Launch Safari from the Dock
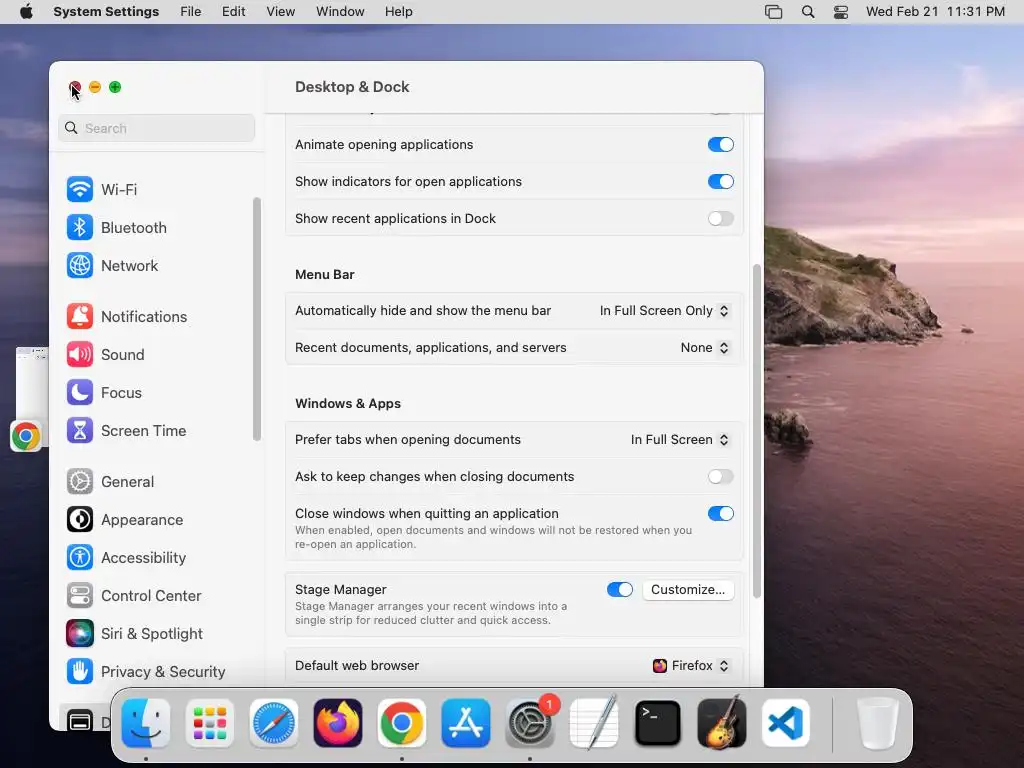This screenshot has height=768, width=1024. pyautogui.click(x=274, y=723)
